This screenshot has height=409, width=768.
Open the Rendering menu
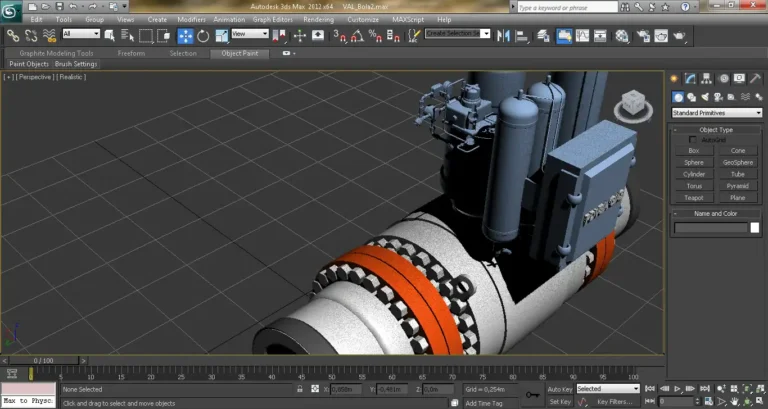(x=319, y=19)
